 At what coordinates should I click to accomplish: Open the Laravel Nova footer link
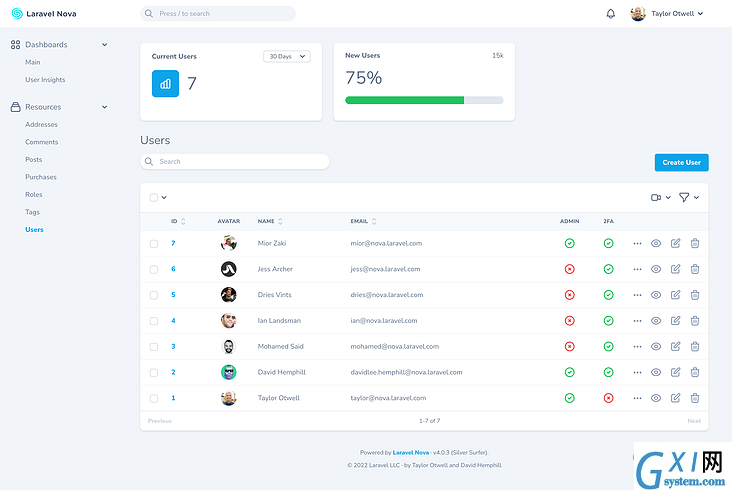pyautogui.click(x=411, y=452)
